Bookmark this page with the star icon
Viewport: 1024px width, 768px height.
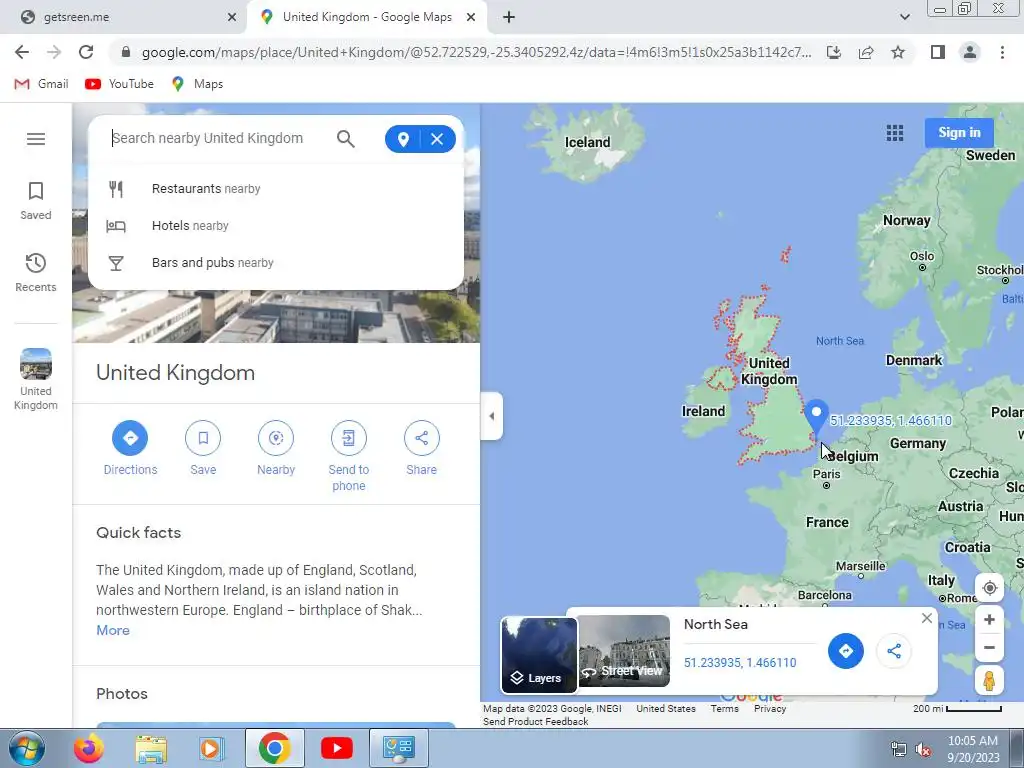(x=898, y=52)
